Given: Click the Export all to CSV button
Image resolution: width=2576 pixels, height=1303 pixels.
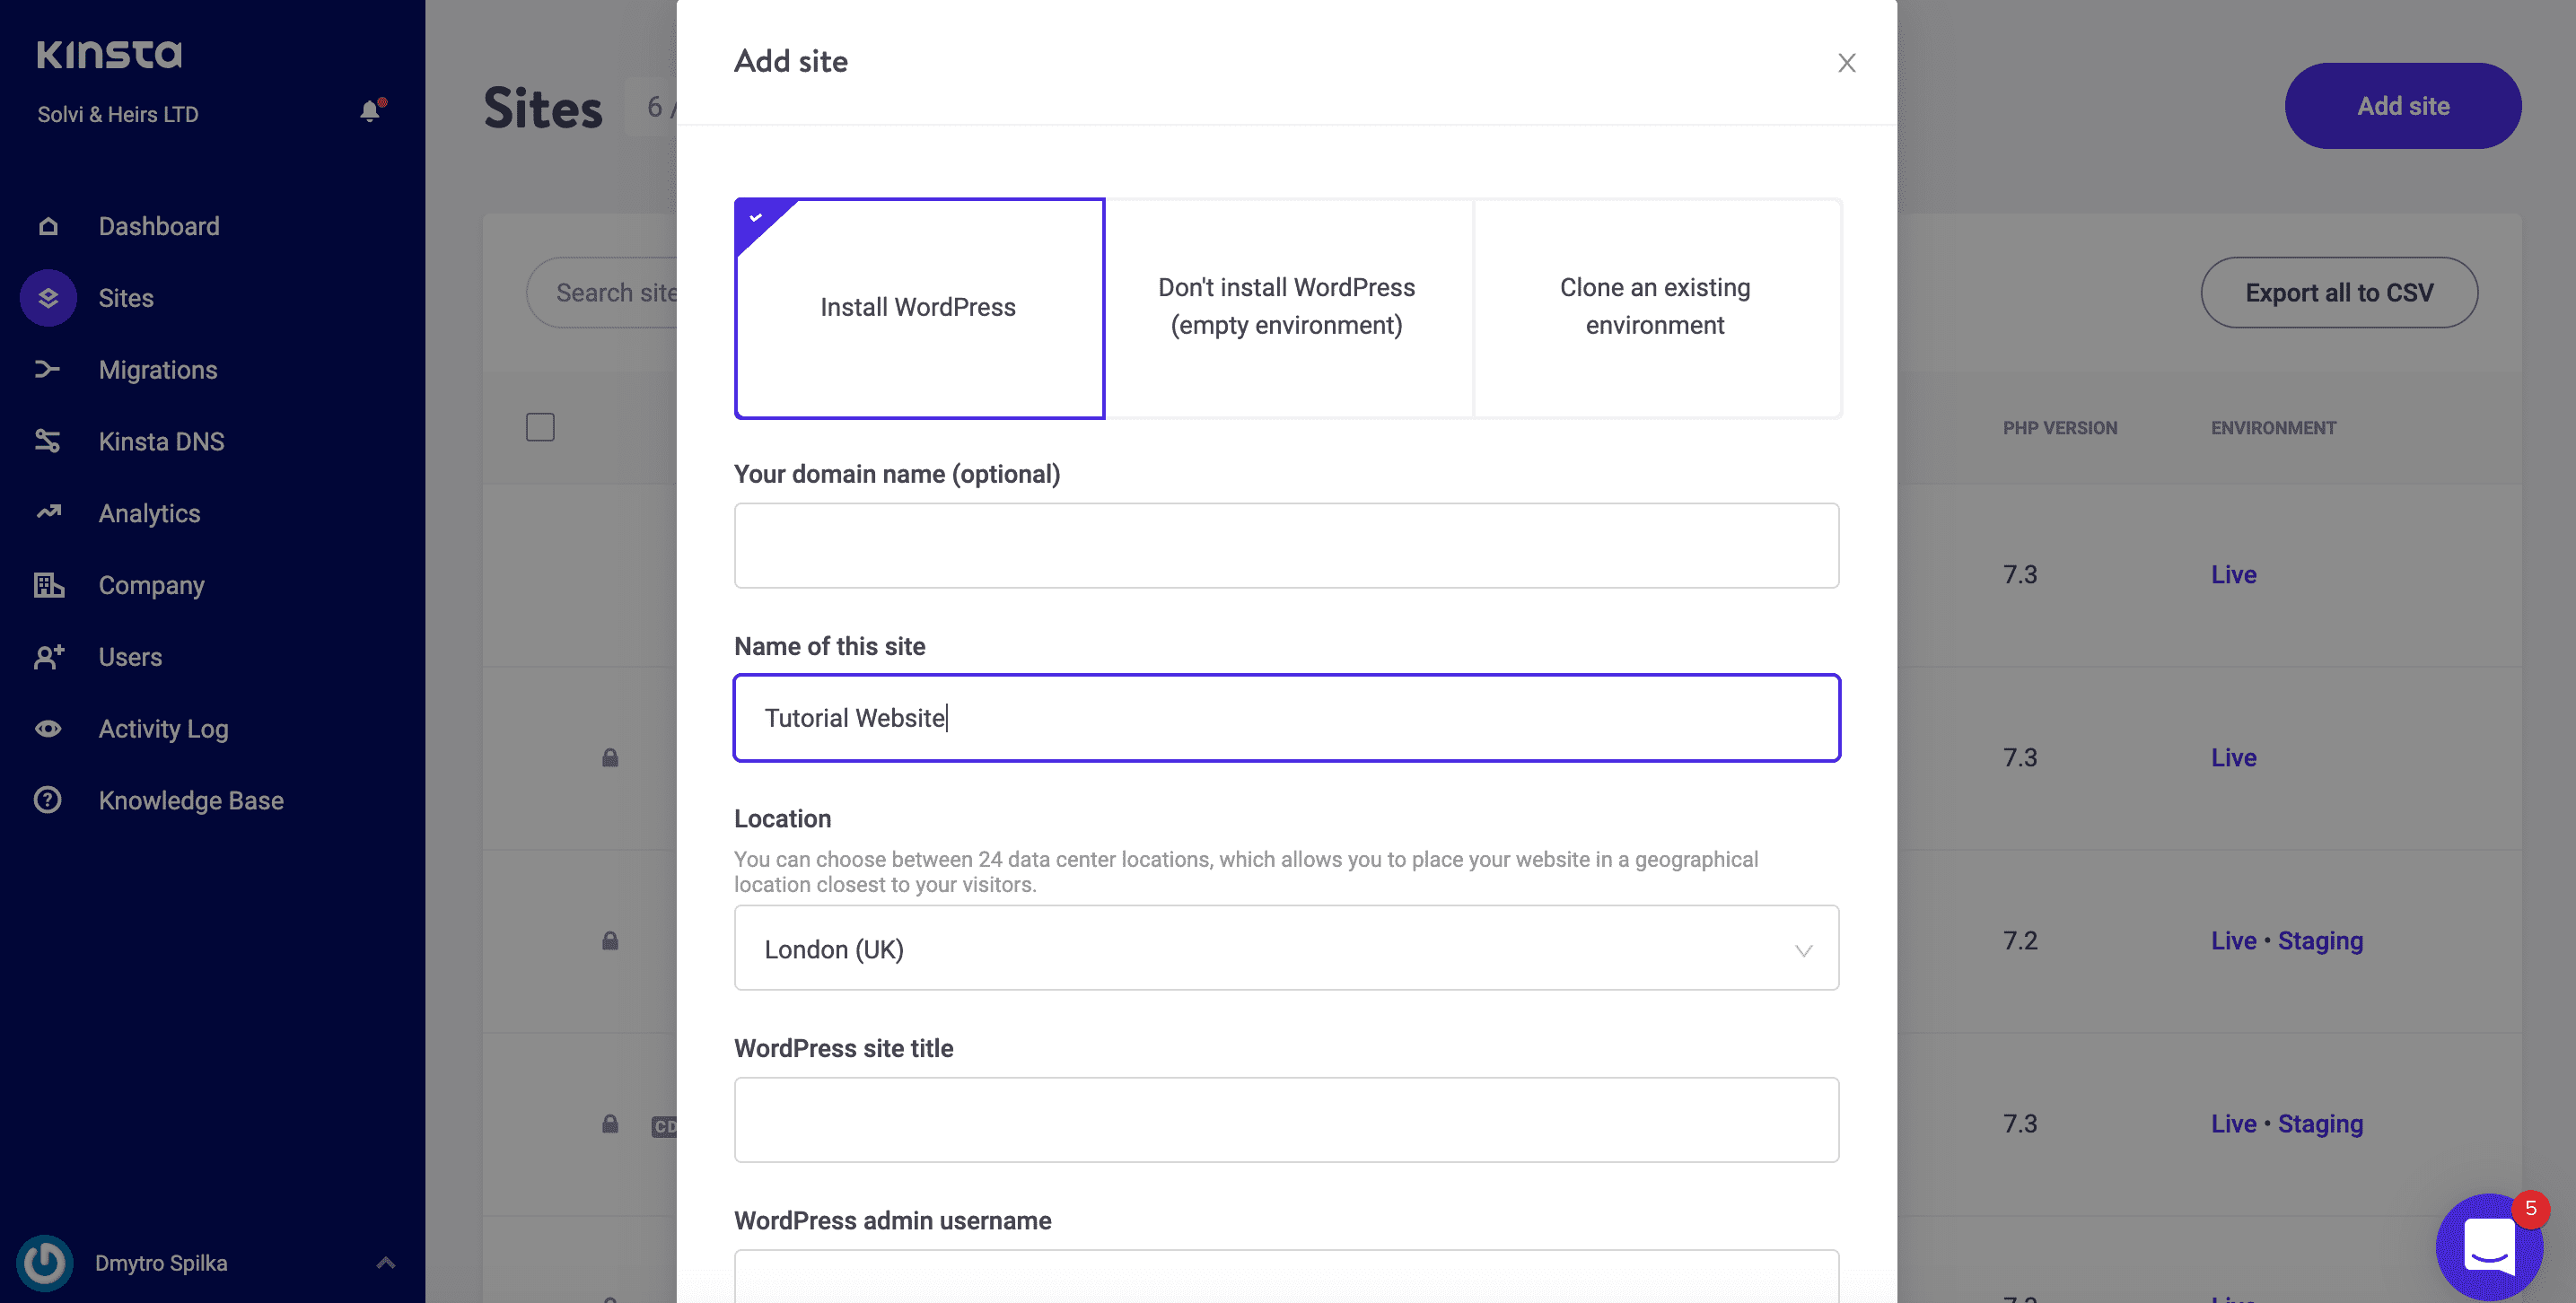Looking at the screenshot, I should (2339, 292).
